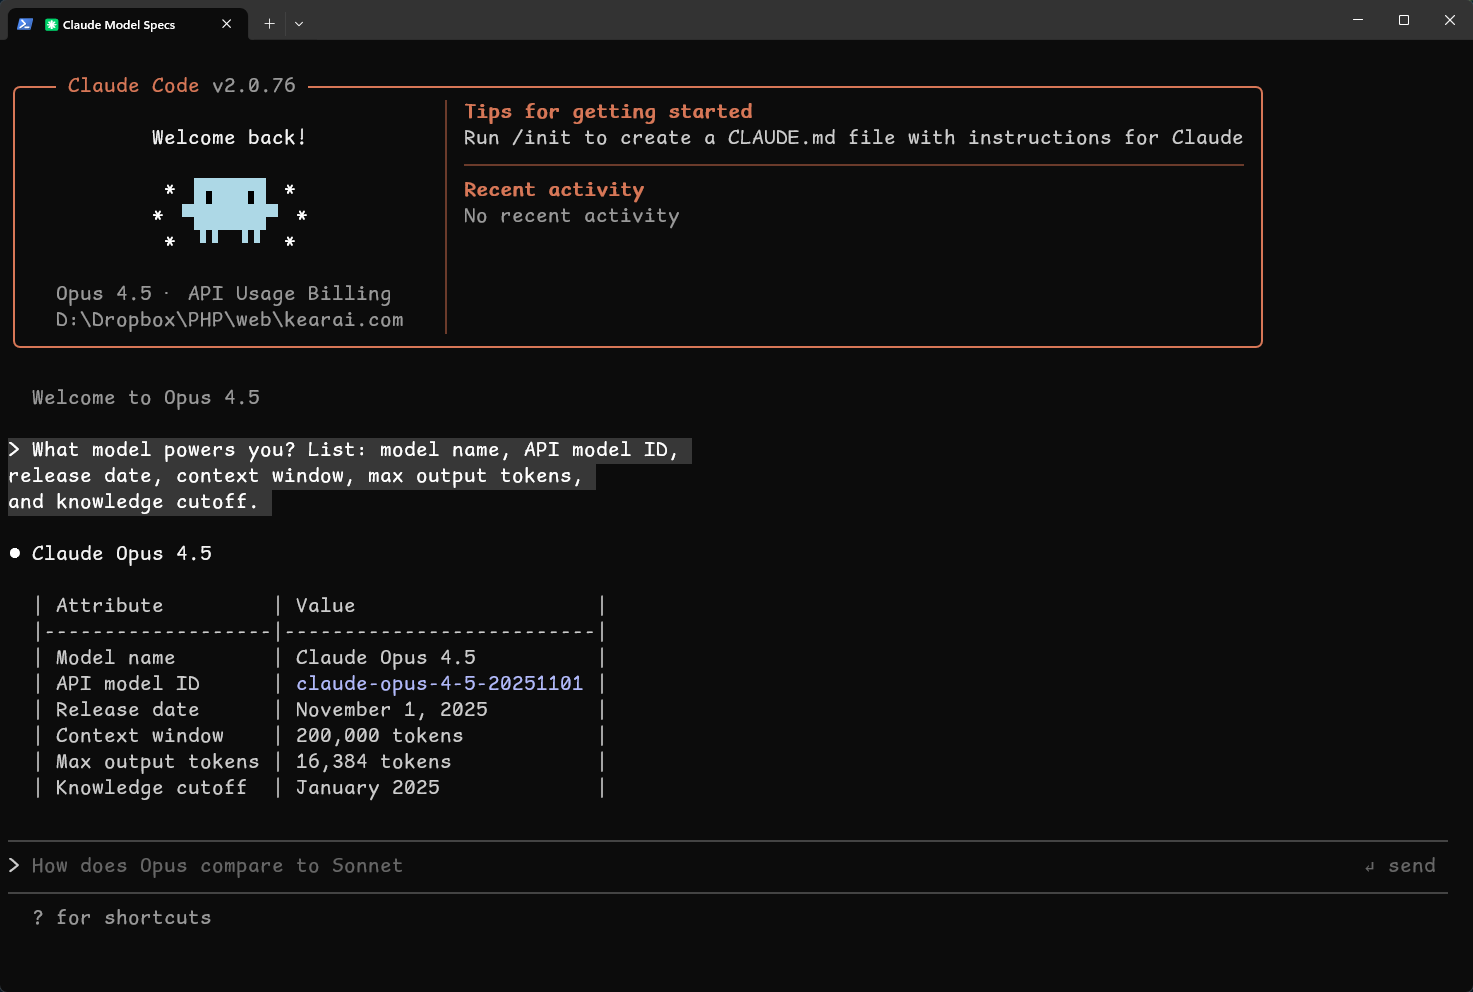Image resolution: width=1473 pixels, height=992 pixels.
Task: Click the 'Context window' attribute cell
Action: [140, 736]
